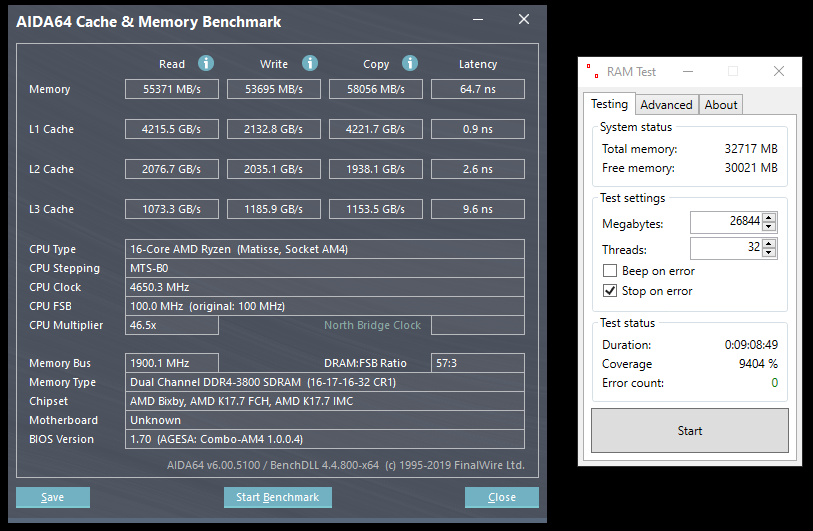Decrease Megabytes value with down arrow
Image resolution: width=813 pixels, height=531 pixels.
(769, 227)
